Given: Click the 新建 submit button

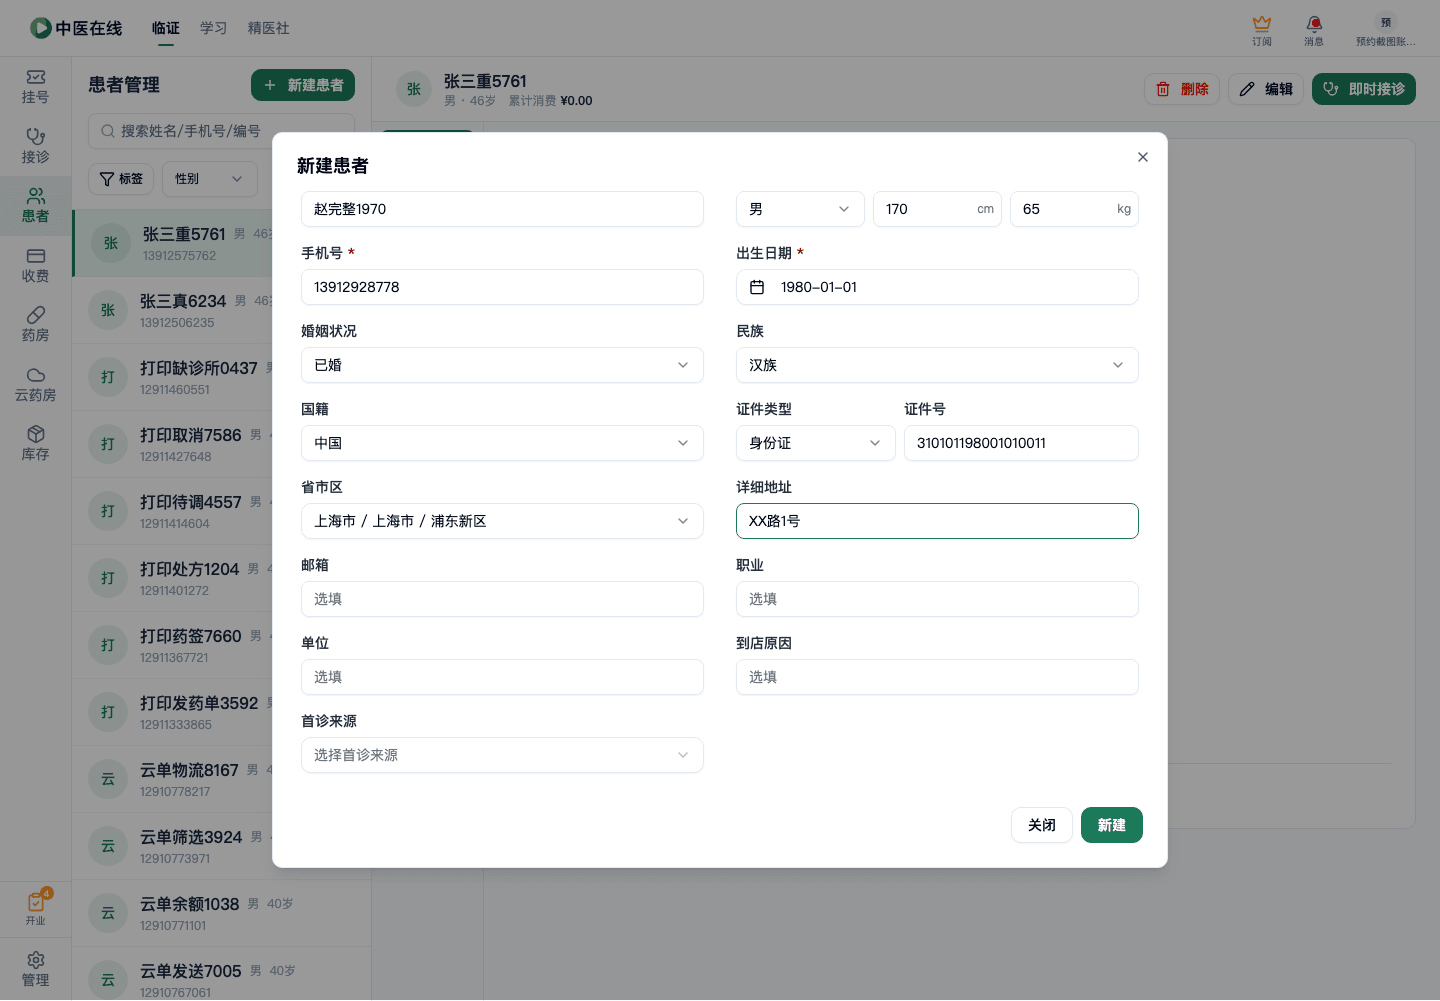Looking at the screenshot, I should (x=1112, y=825).
